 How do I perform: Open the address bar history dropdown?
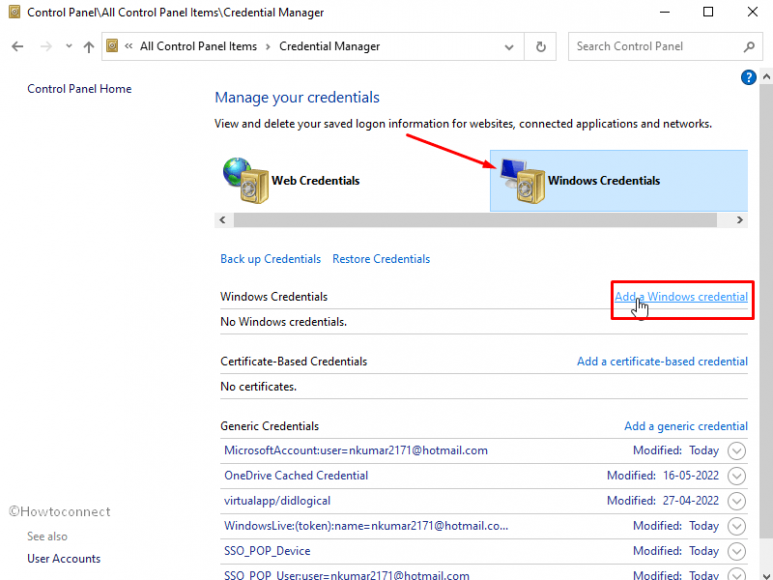point(510,47)
